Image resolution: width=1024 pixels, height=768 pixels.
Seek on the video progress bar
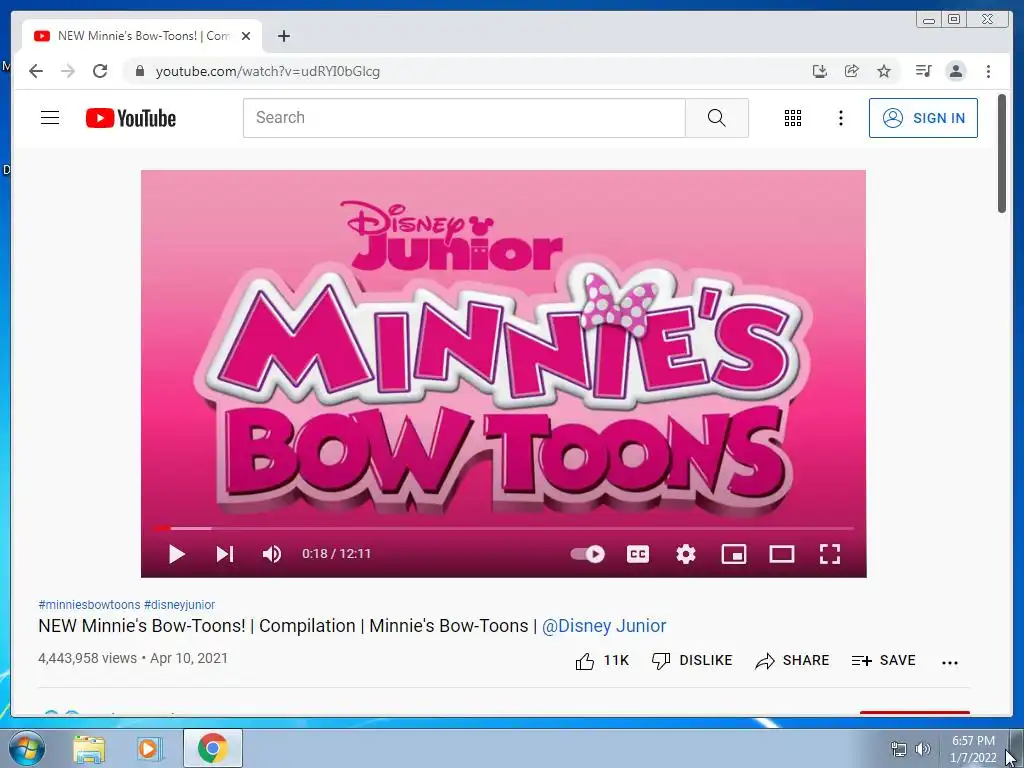coord(504,528)
